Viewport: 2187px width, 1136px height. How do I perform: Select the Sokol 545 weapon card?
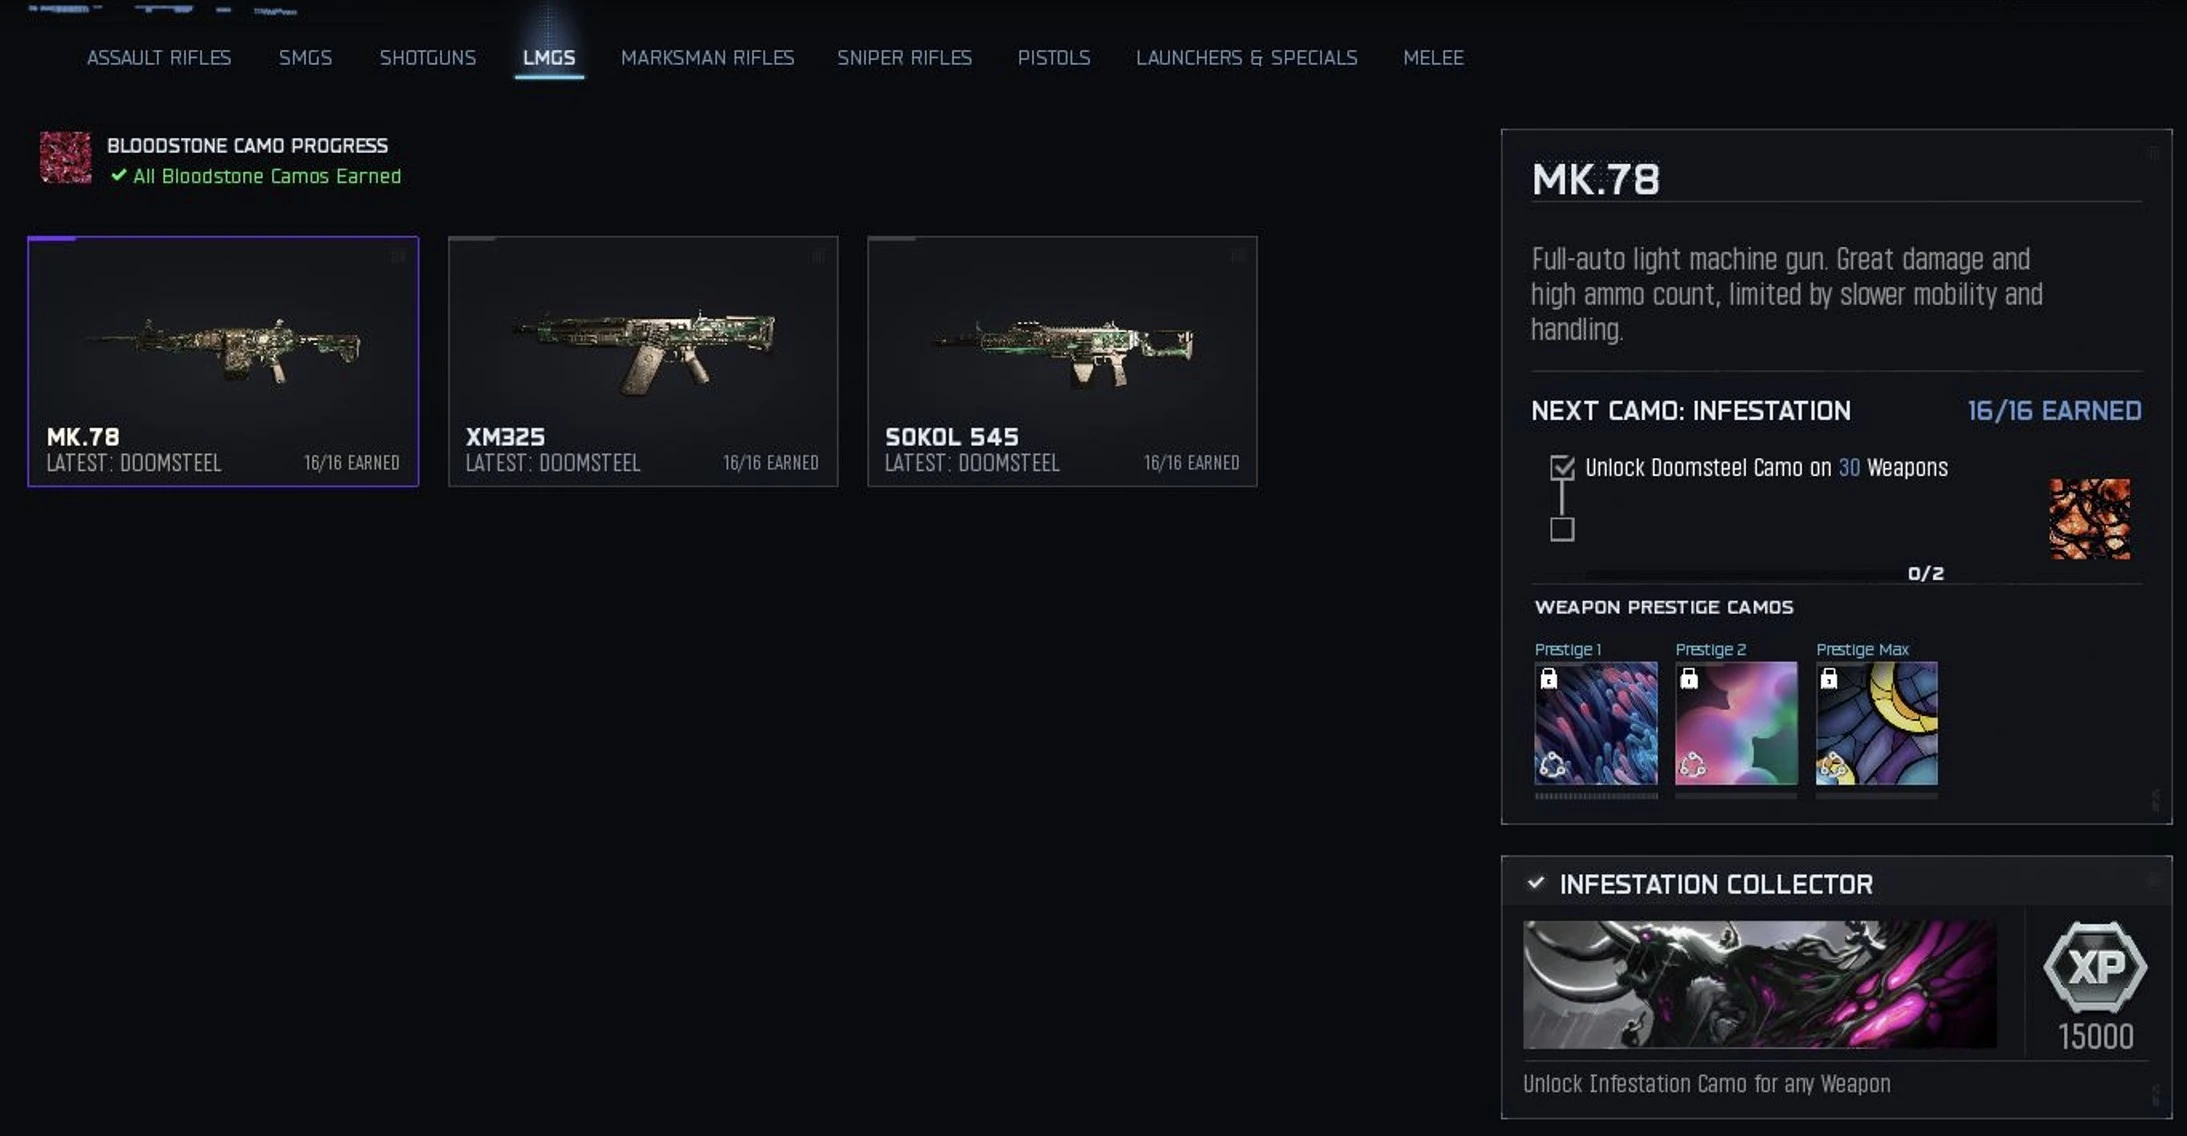1062,362
